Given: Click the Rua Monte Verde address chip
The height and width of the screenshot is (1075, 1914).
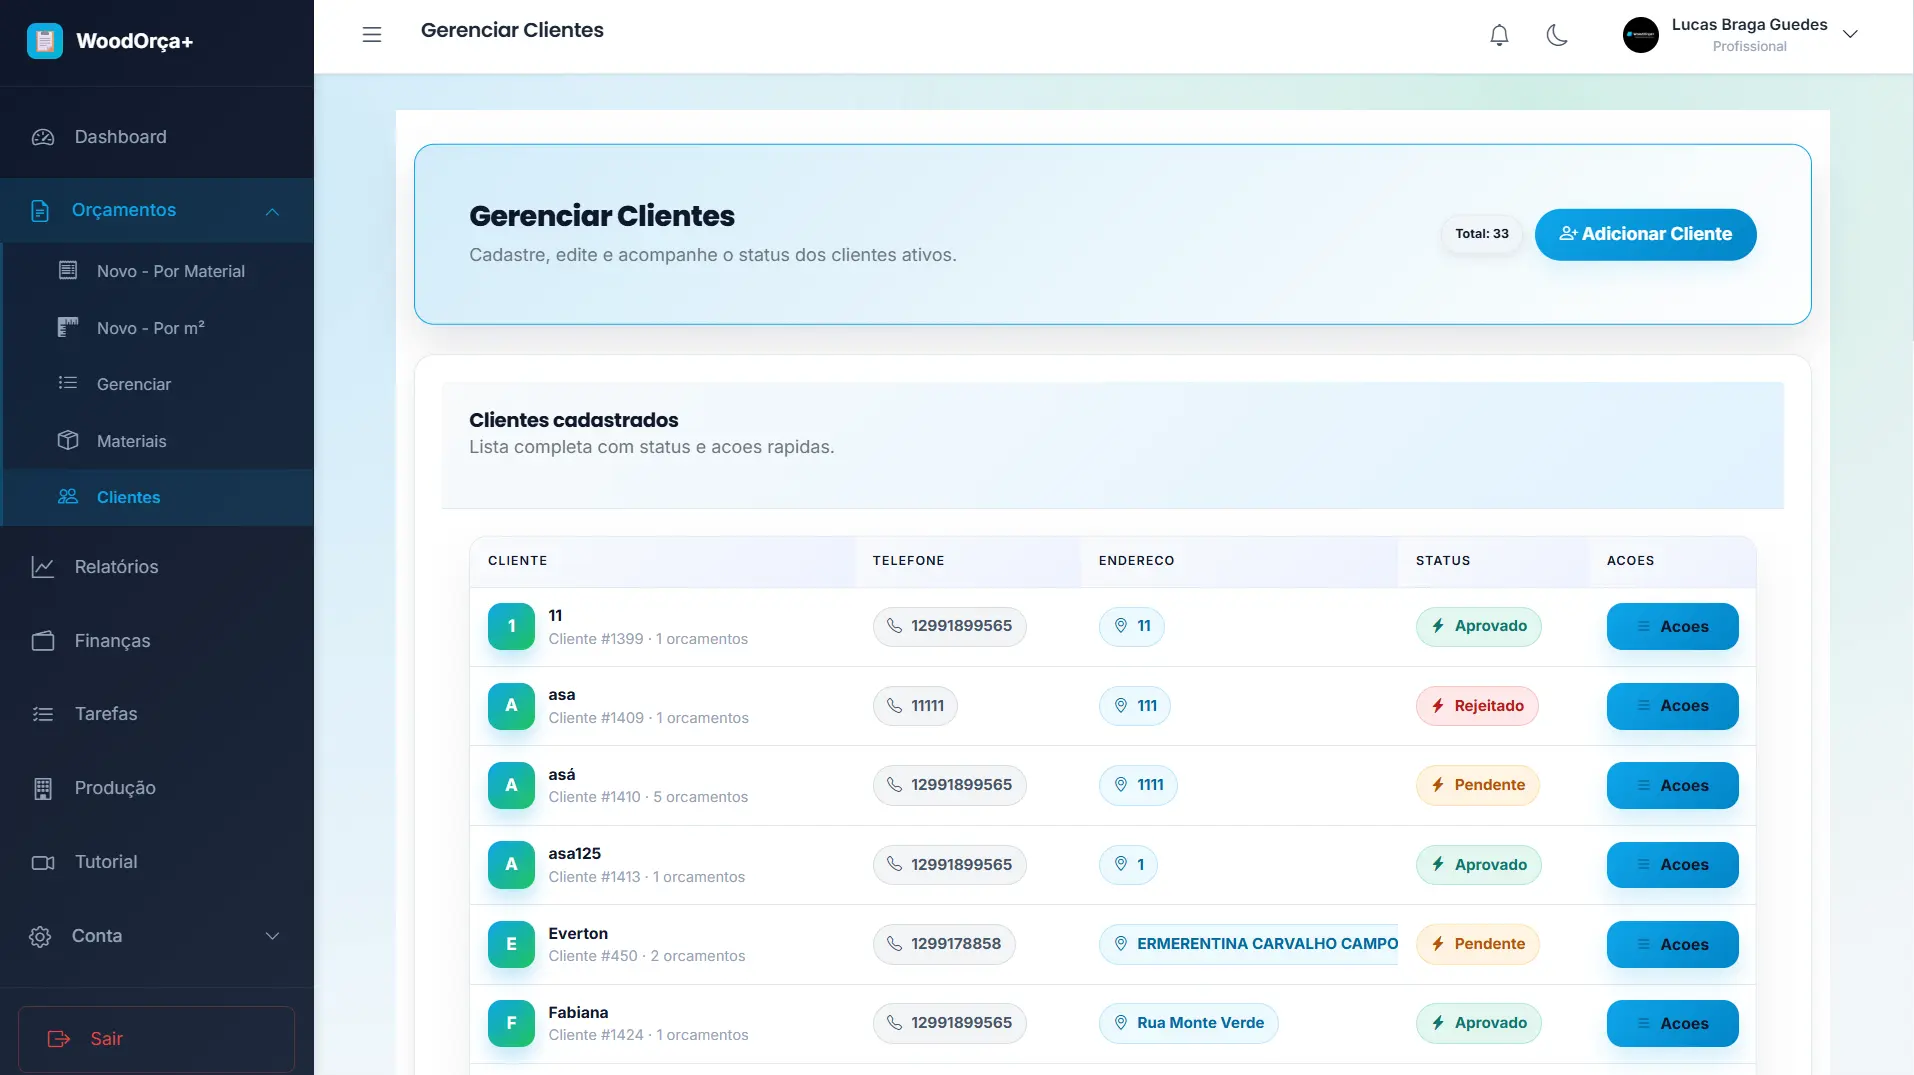Looking at the screenshot, I should coord(1188,1023).
